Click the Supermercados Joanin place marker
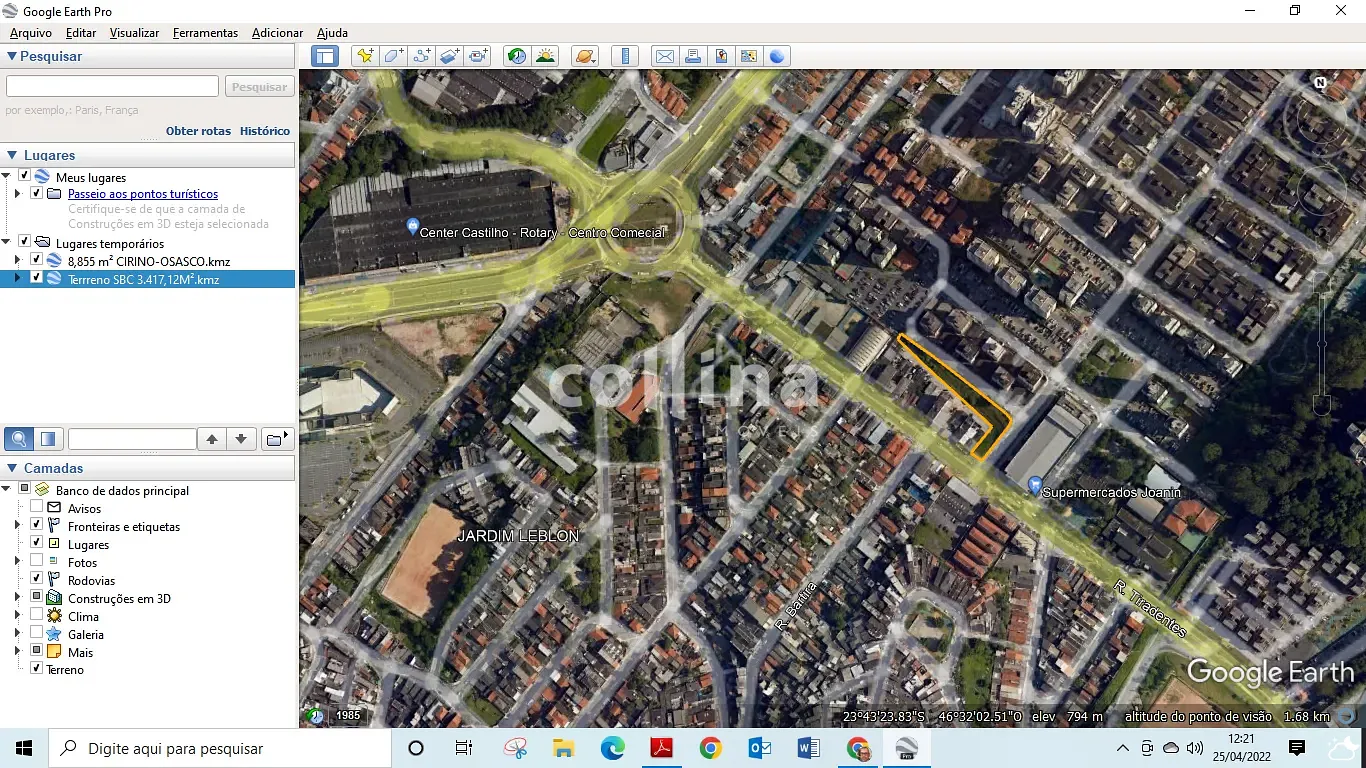This screenshot has width=1366, height=768. [1035, 486]
